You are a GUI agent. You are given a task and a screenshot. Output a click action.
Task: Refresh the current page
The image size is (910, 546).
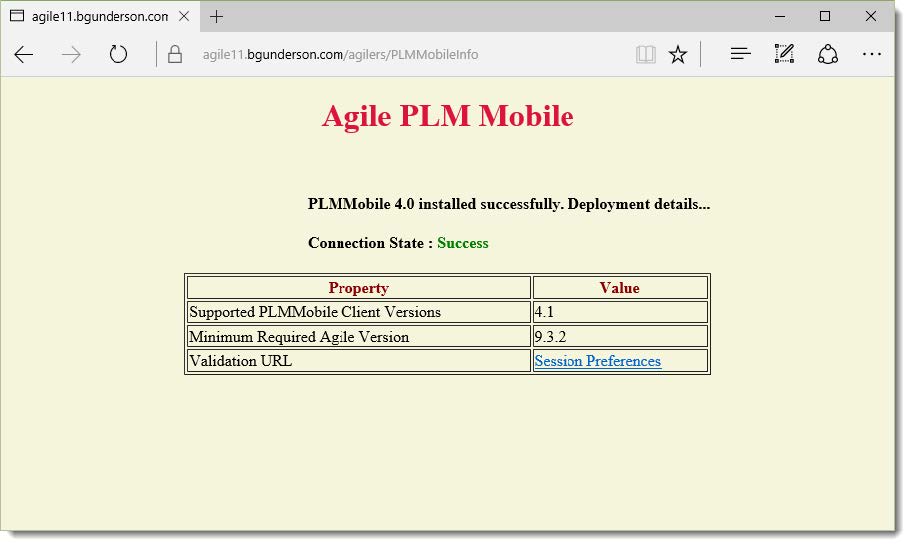[x=118, y=54]
